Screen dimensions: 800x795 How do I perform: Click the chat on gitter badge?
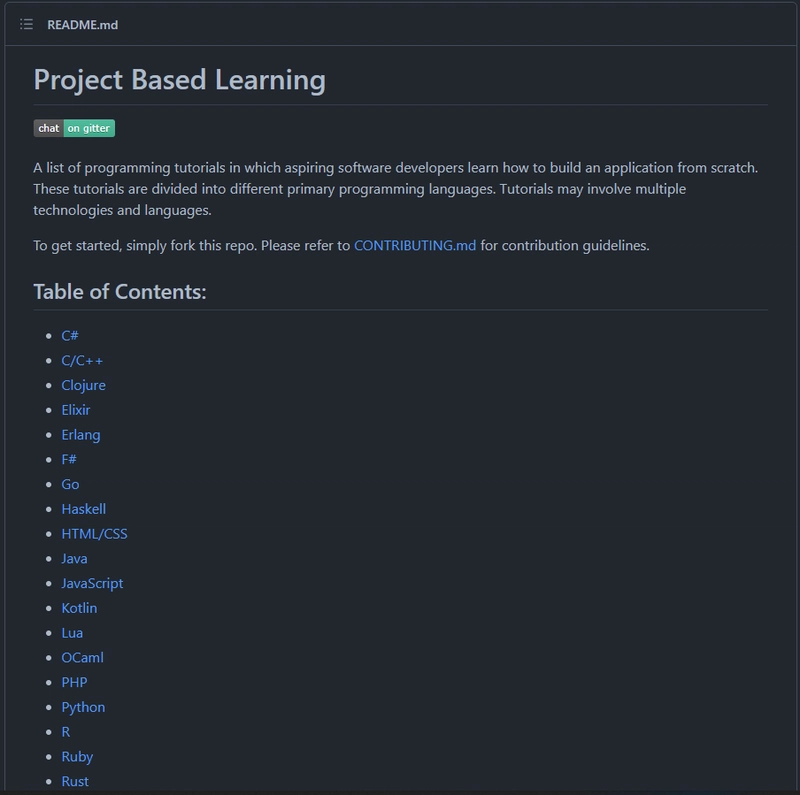[74, 128]
